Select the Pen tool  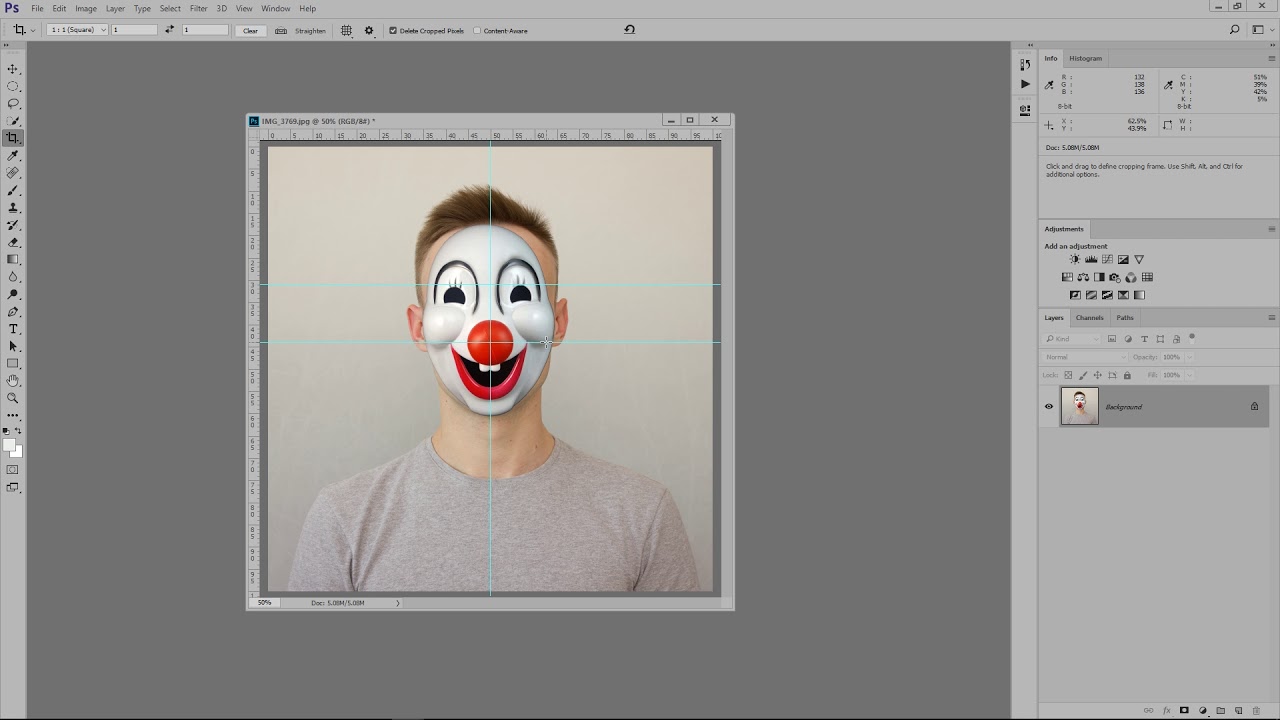(x=13, y=312)
